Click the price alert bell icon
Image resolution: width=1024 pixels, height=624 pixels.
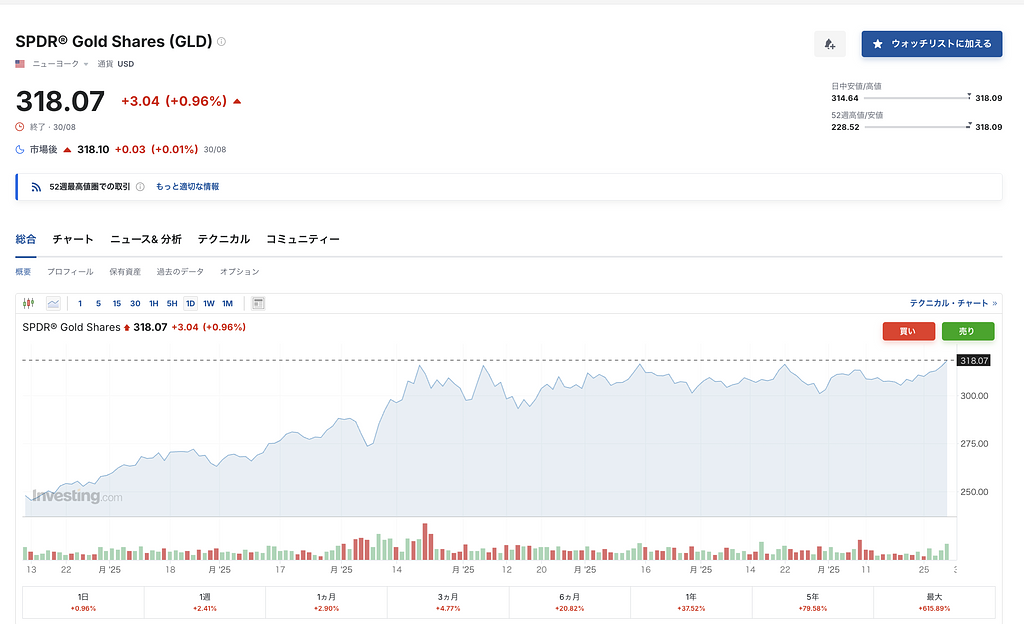pyautogui.click(x=829, y=44)
